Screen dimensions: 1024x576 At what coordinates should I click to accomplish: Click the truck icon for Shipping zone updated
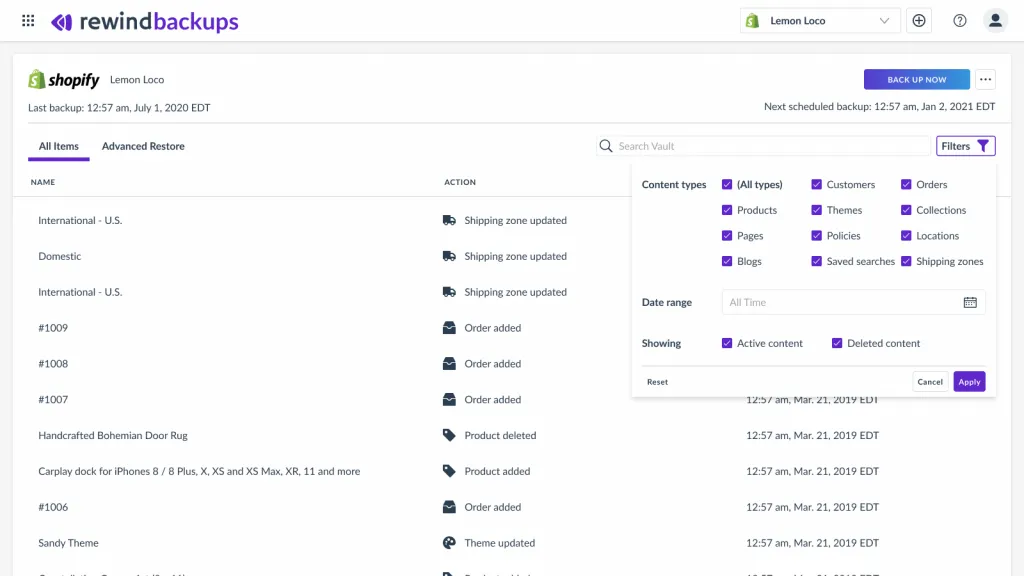(x=449, y=220)
